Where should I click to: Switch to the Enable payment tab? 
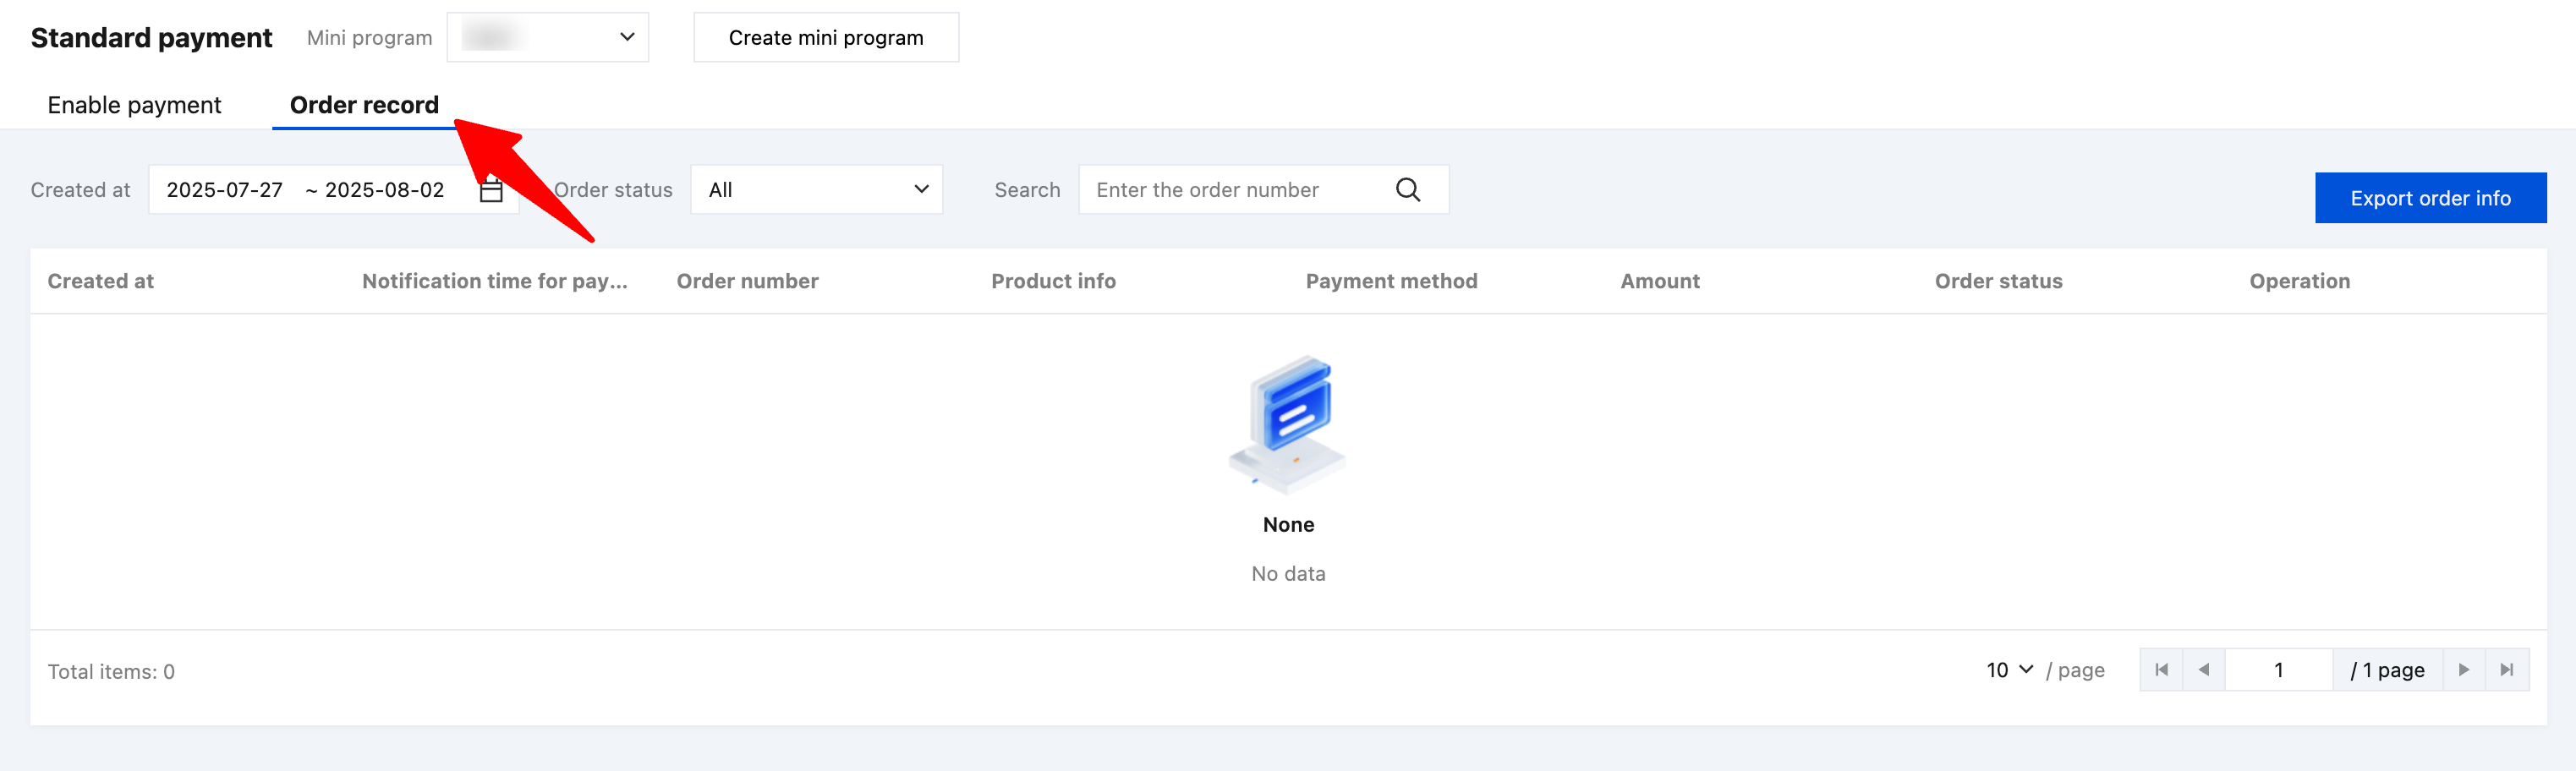point(134,105)
